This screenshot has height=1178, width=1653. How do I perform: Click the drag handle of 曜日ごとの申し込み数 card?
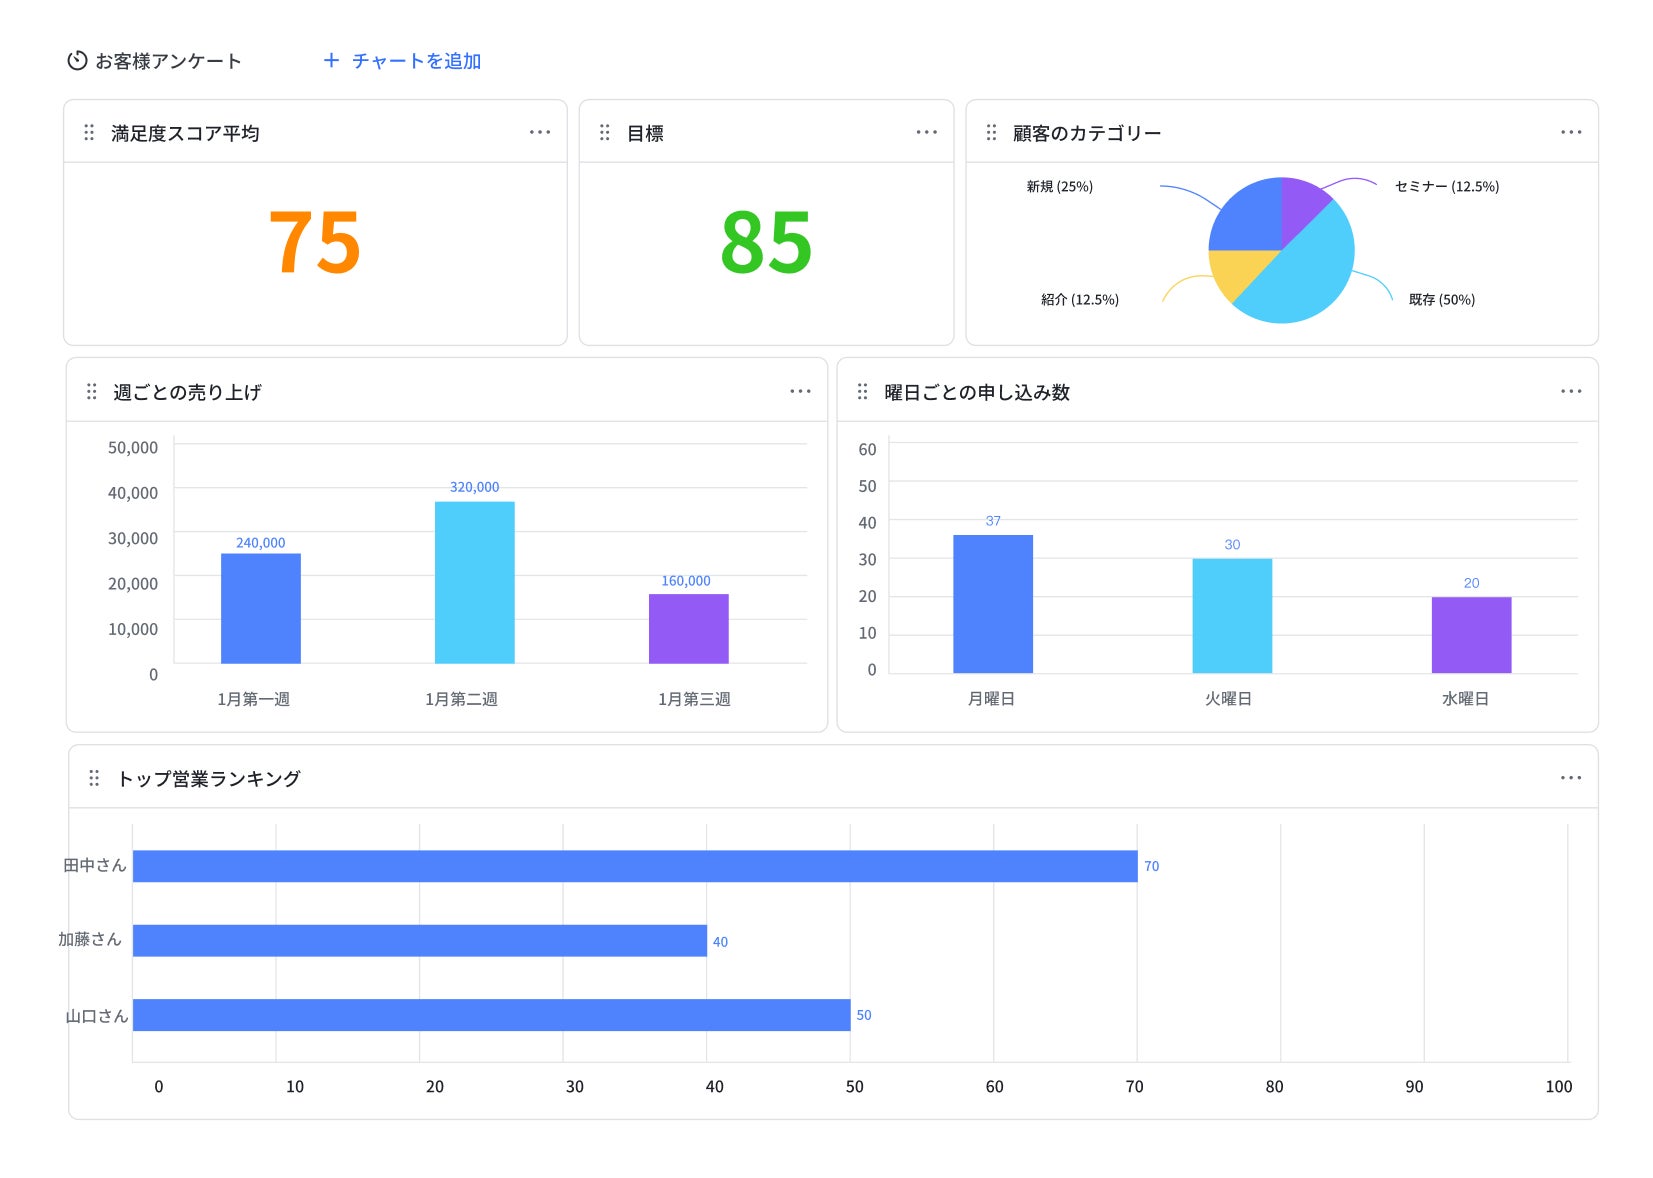pos(862,391)
